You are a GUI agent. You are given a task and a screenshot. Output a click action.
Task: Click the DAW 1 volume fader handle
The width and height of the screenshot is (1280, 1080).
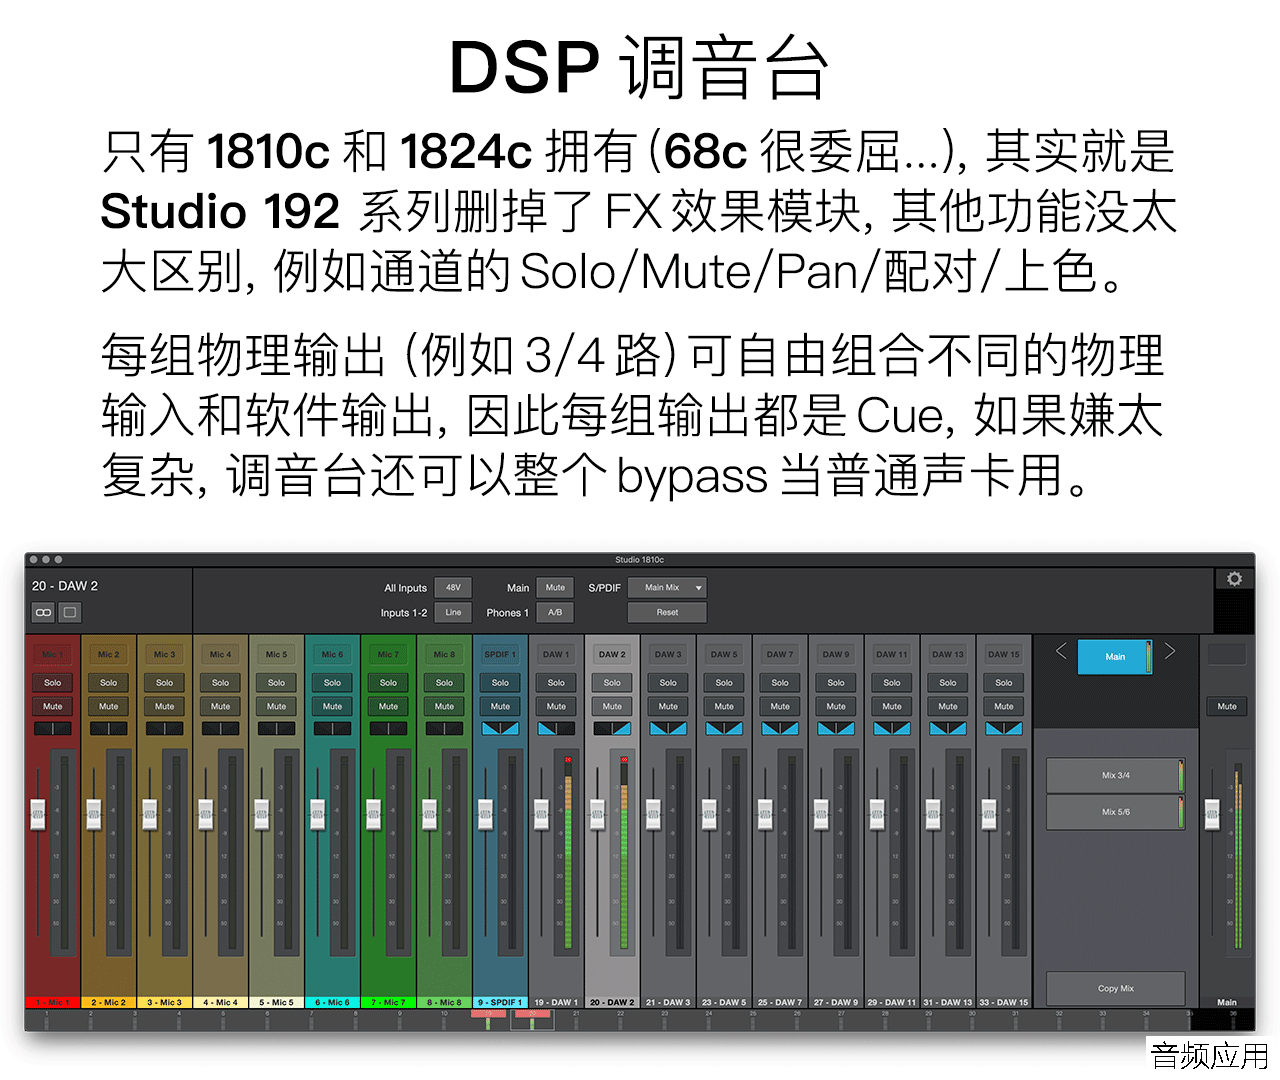(x=542, y=815)
